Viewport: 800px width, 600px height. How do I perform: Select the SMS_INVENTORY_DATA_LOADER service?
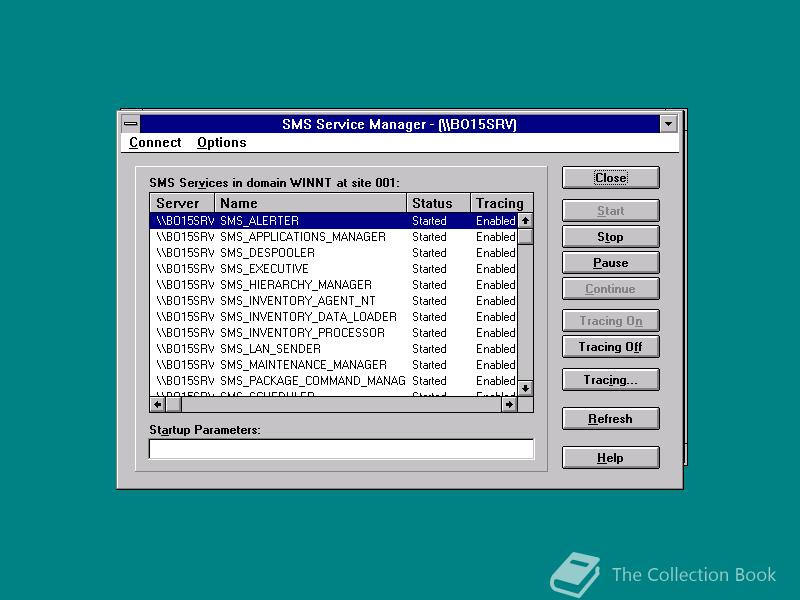coord(334,317)
